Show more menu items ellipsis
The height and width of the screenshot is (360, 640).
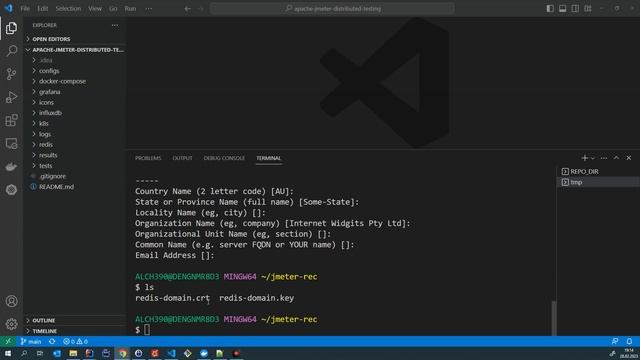(149, 9)
